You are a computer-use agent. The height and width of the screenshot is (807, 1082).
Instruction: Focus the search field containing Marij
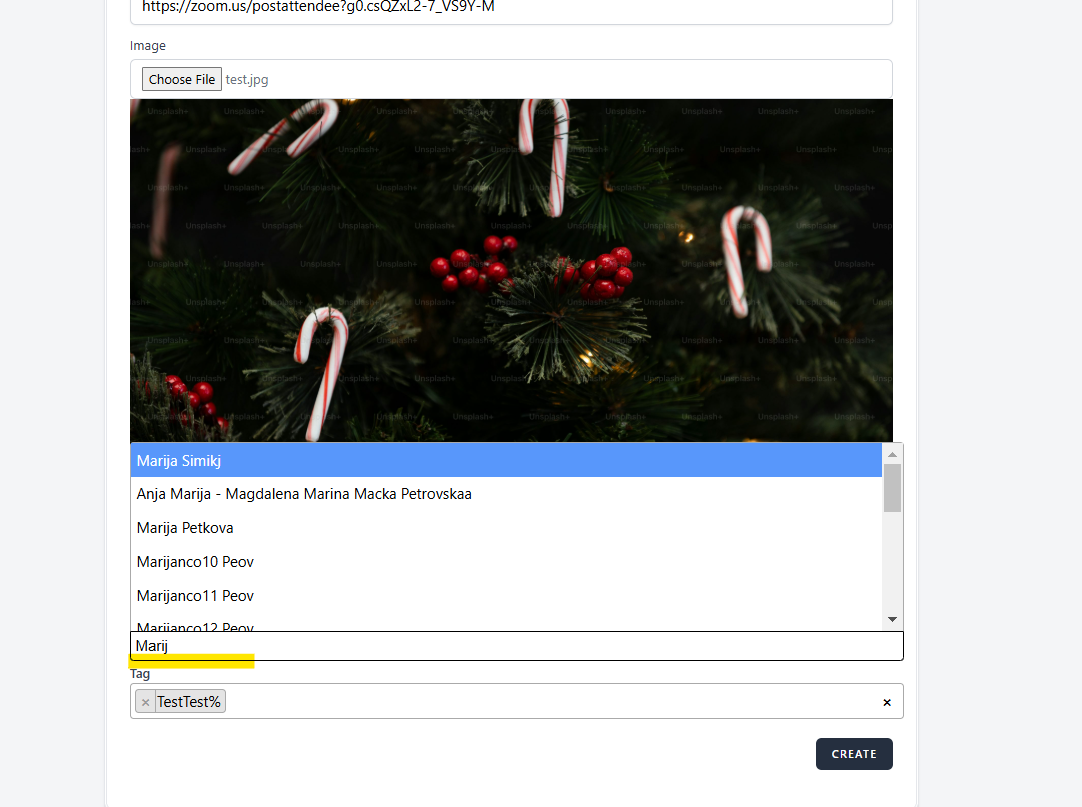click(516, 646)
